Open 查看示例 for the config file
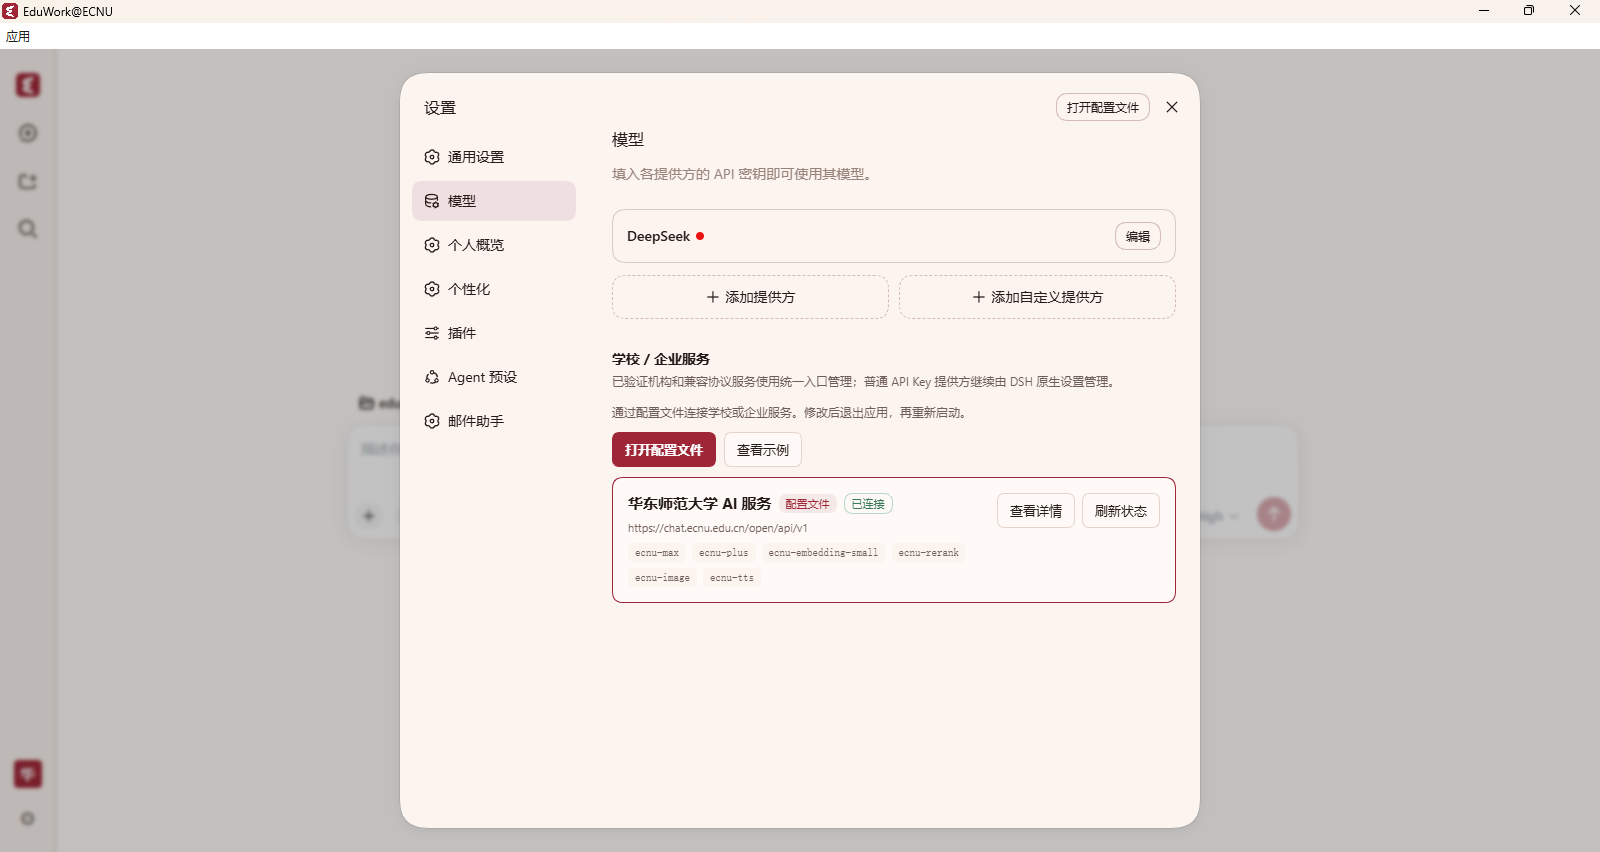Viewport: 1600px width, 852px height. click(763, 450)
